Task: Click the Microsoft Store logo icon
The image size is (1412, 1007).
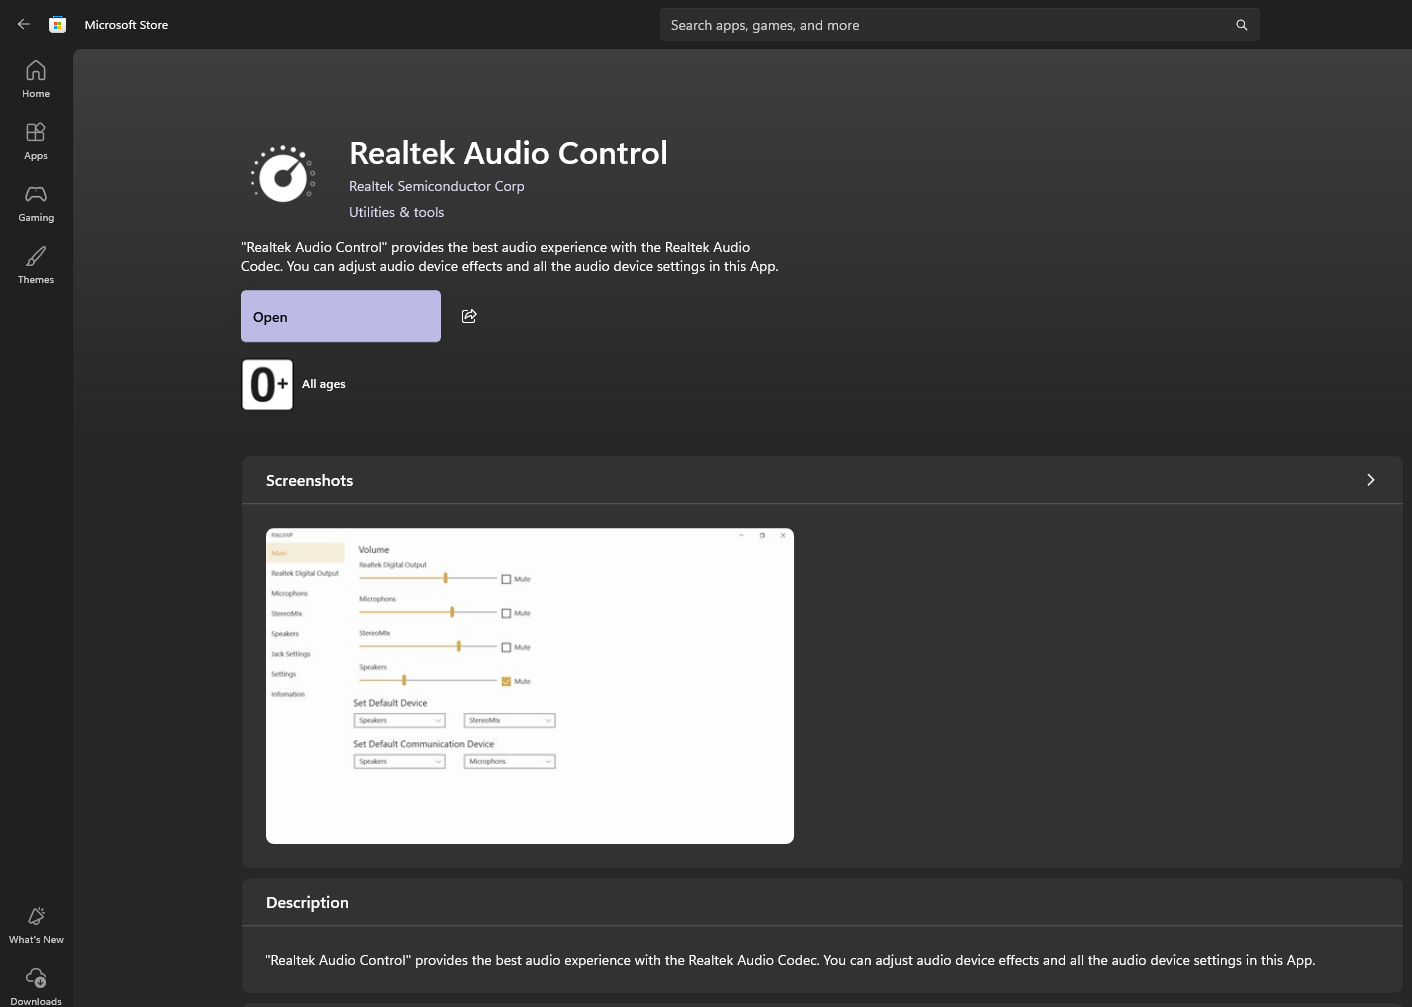Action: point(58,25)
